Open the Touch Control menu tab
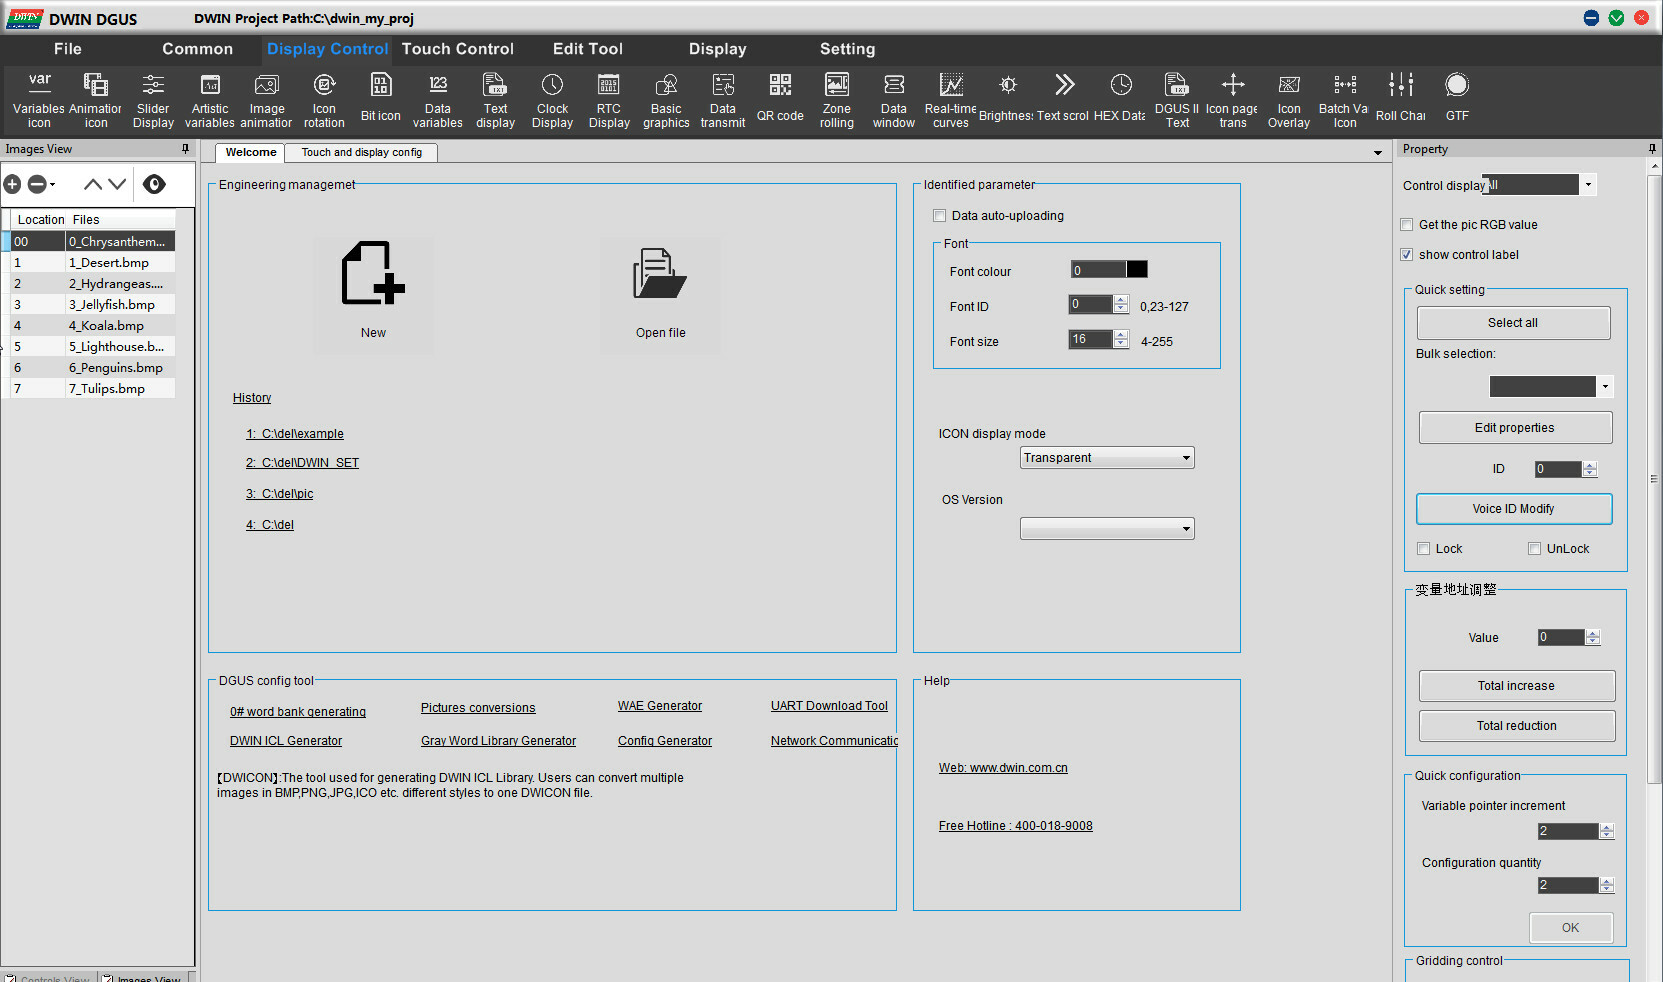This screenshot has width=1663, height=982. point(457,49)
